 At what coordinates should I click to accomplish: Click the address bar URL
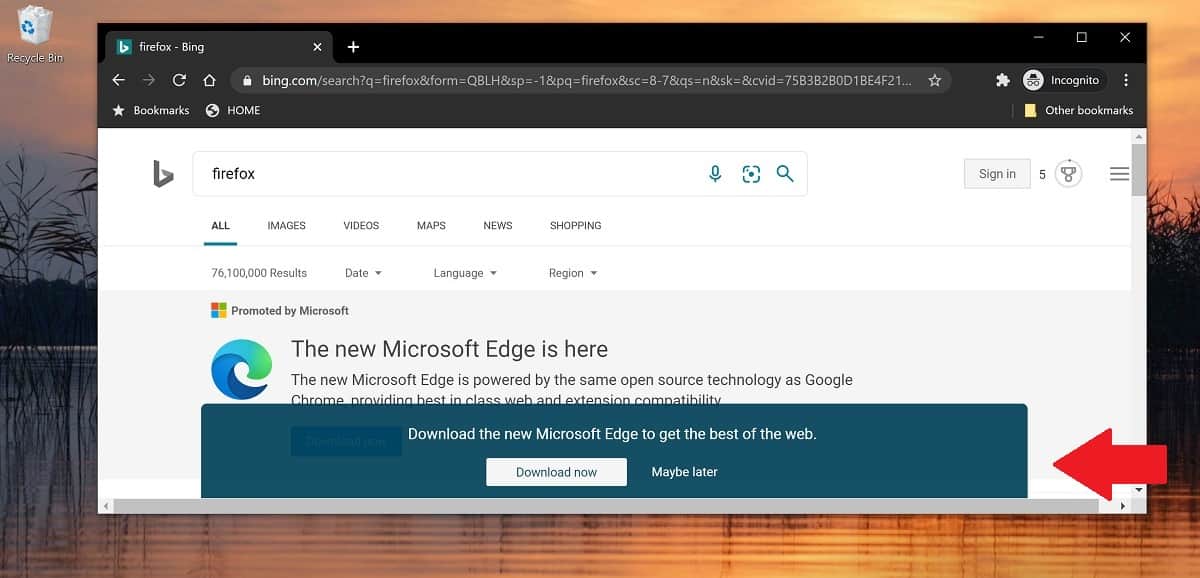(586, 80)
